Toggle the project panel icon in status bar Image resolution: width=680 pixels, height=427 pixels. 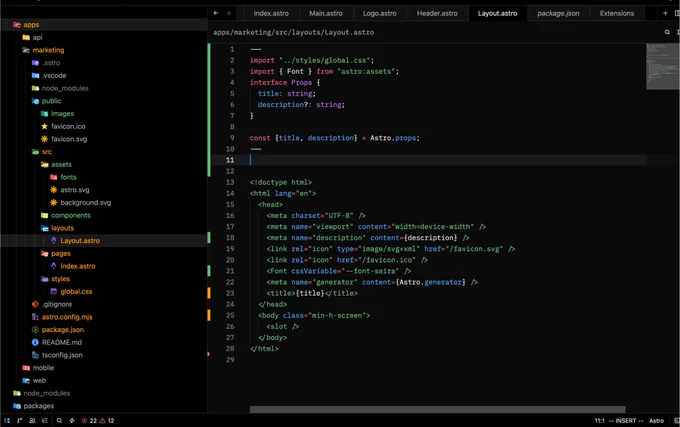tap(7, 420)
